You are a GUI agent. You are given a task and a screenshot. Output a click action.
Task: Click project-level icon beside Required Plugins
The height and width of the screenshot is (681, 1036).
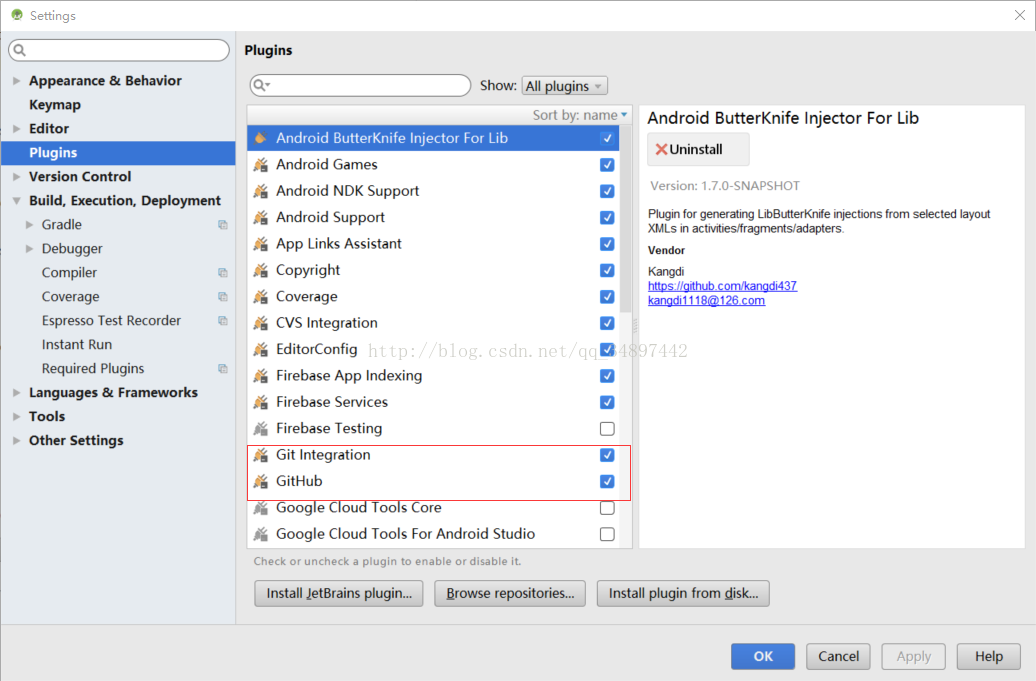point(223,369)
